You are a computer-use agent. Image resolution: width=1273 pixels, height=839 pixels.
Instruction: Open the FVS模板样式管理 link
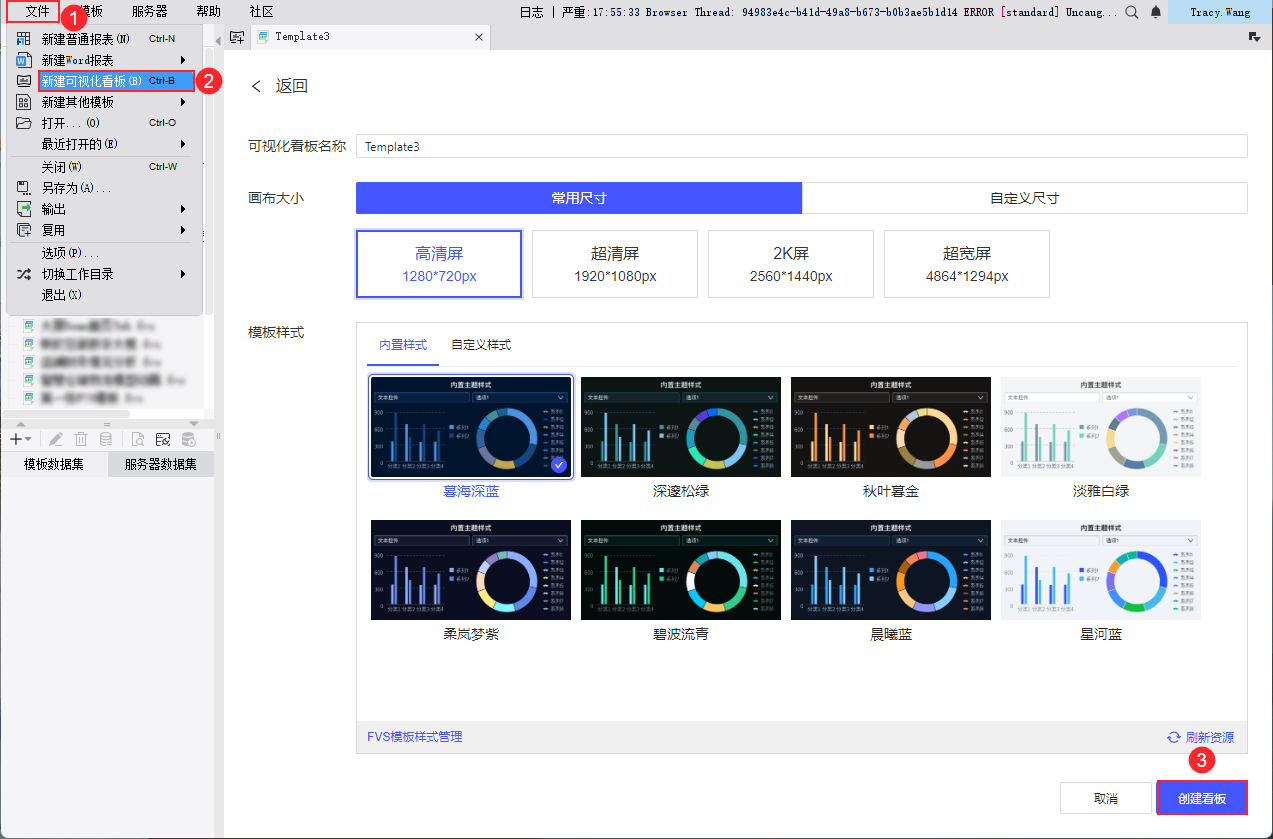(x=414, y=737)
